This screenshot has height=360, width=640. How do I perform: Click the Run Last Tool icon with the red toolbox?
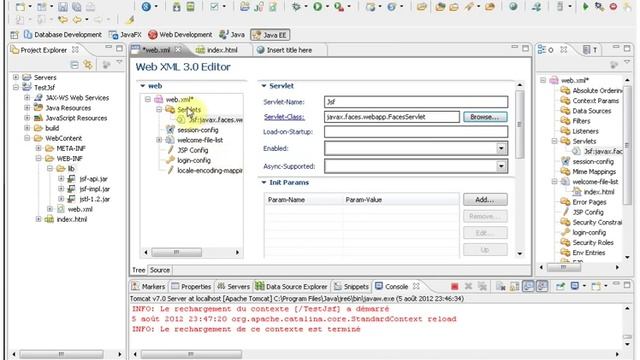(339, 7)
